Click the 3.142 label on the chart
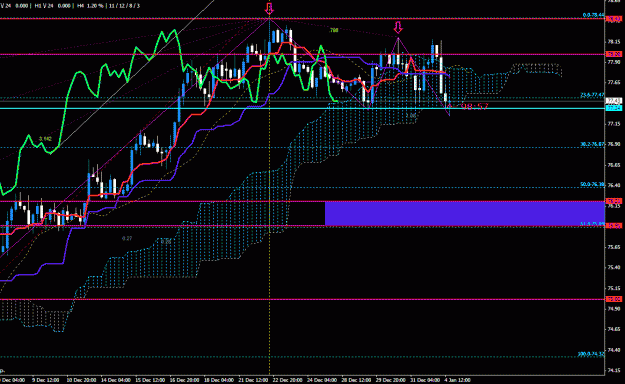The height and width of the screenshot is (384, 625). [45, 139]
